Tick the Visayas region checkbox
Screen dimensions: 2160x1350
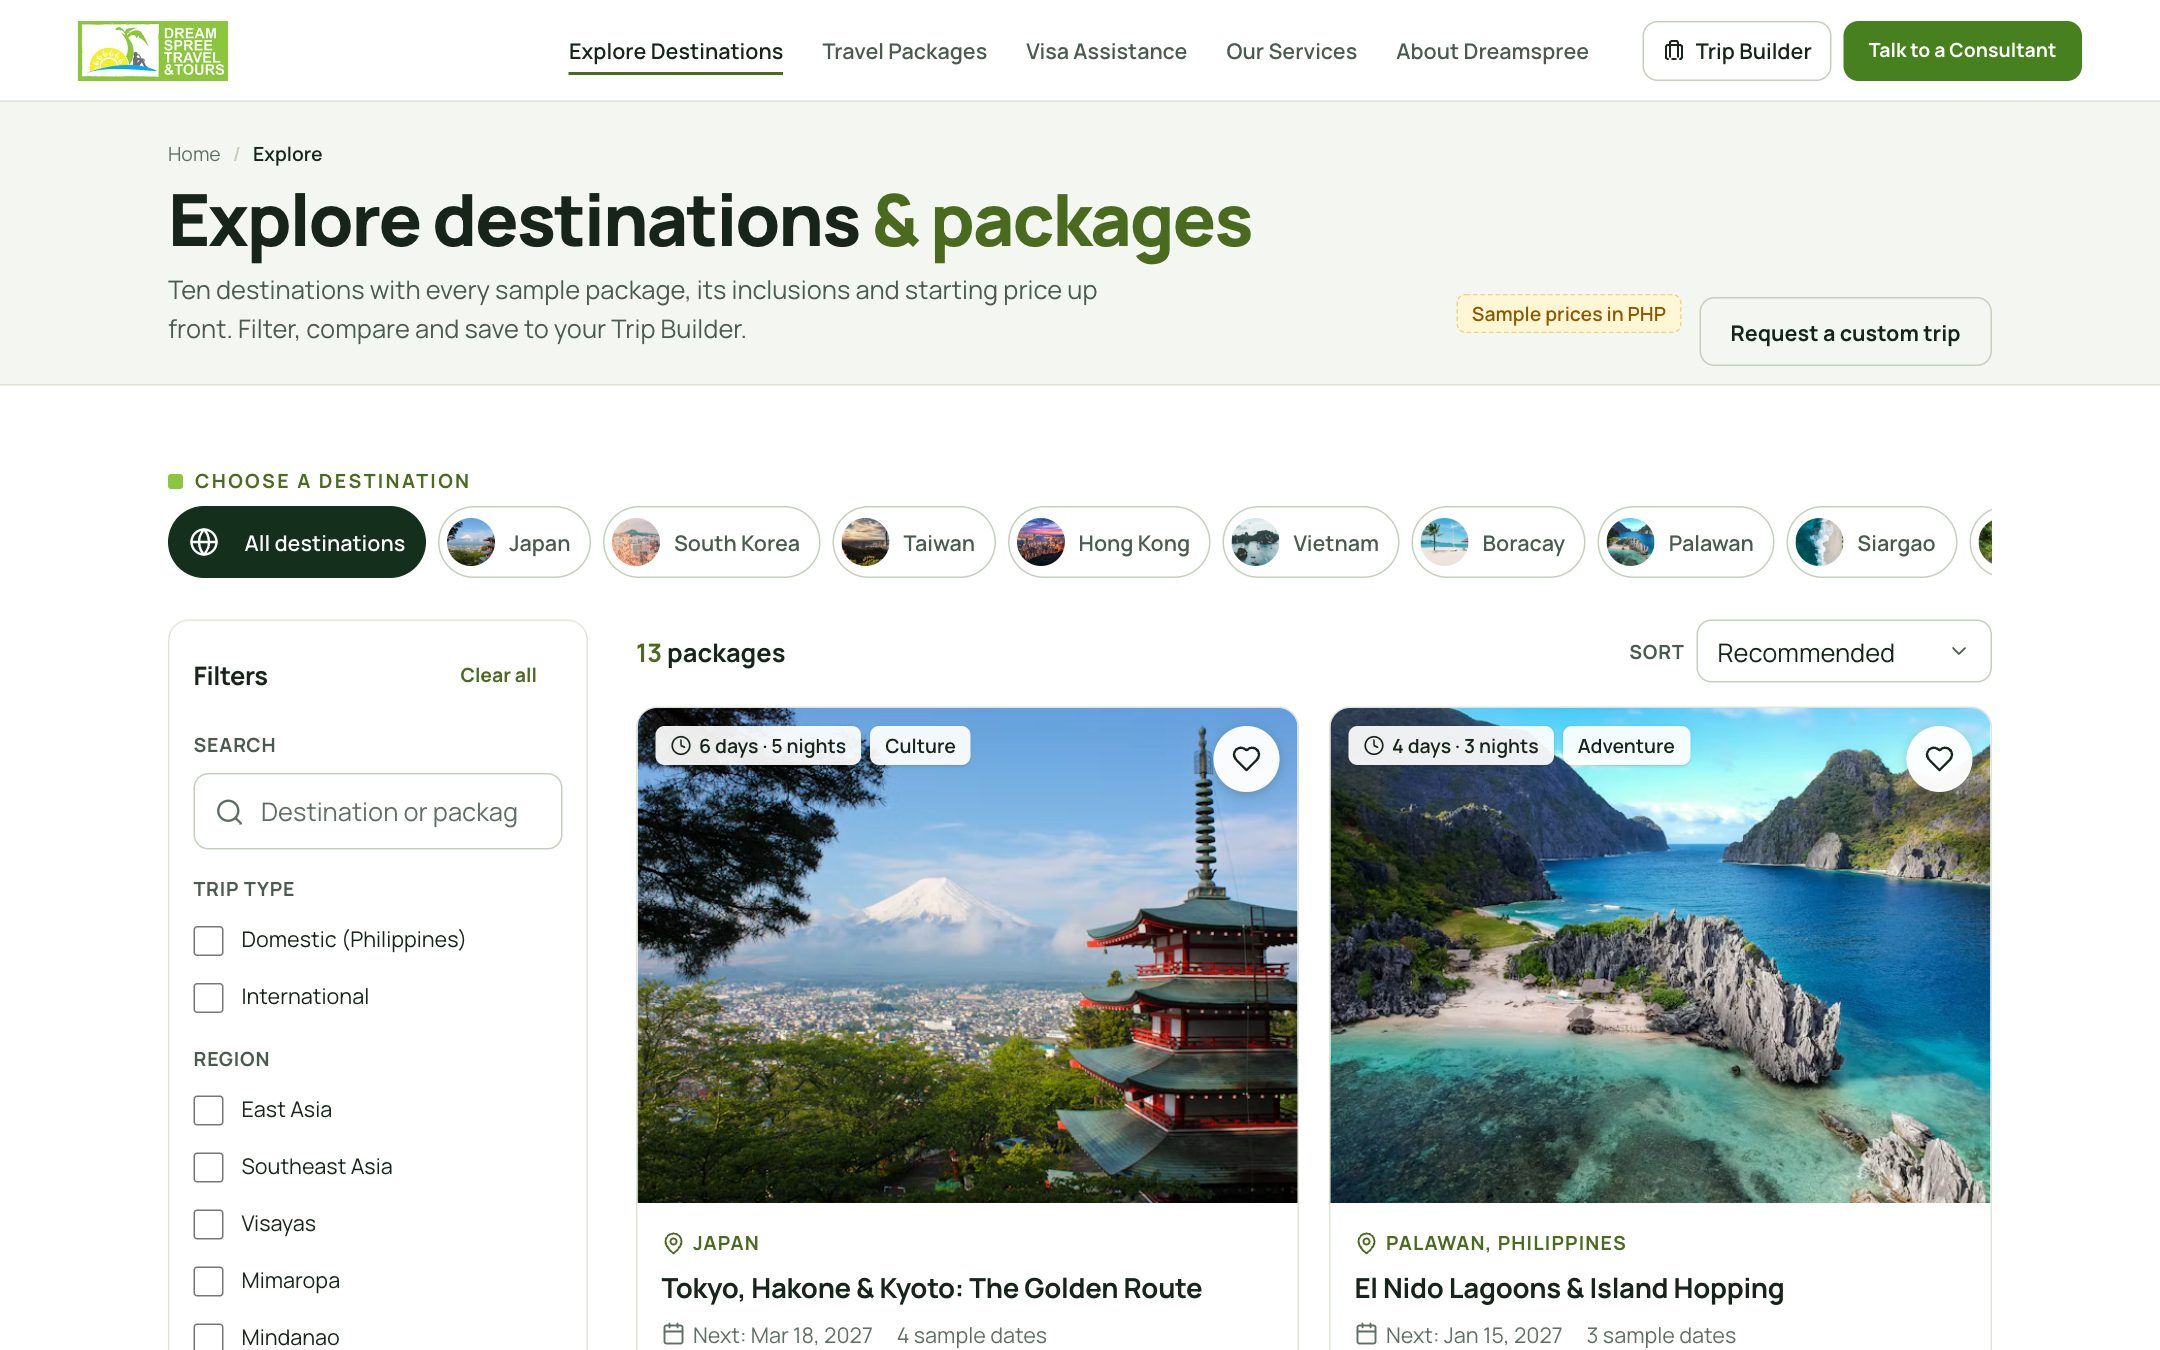[208, 1225]
